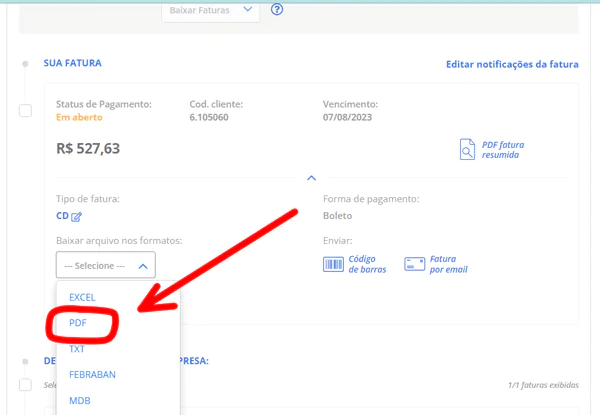This screenshot has height=415, width=600.
Task: Open Editar notificações da fatura link
Action: pos(512,64)
